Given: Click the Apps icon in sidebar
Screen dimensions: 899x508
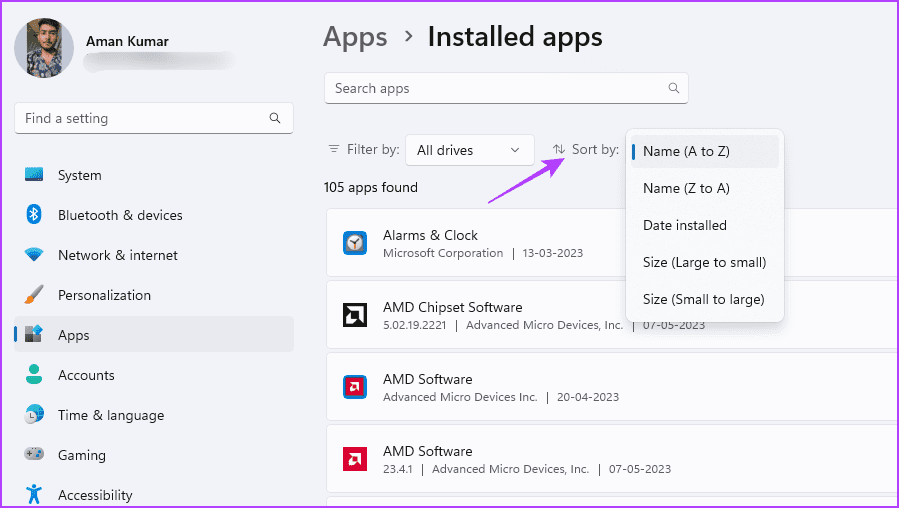Looking at the screenshot, I should (34, 334).
